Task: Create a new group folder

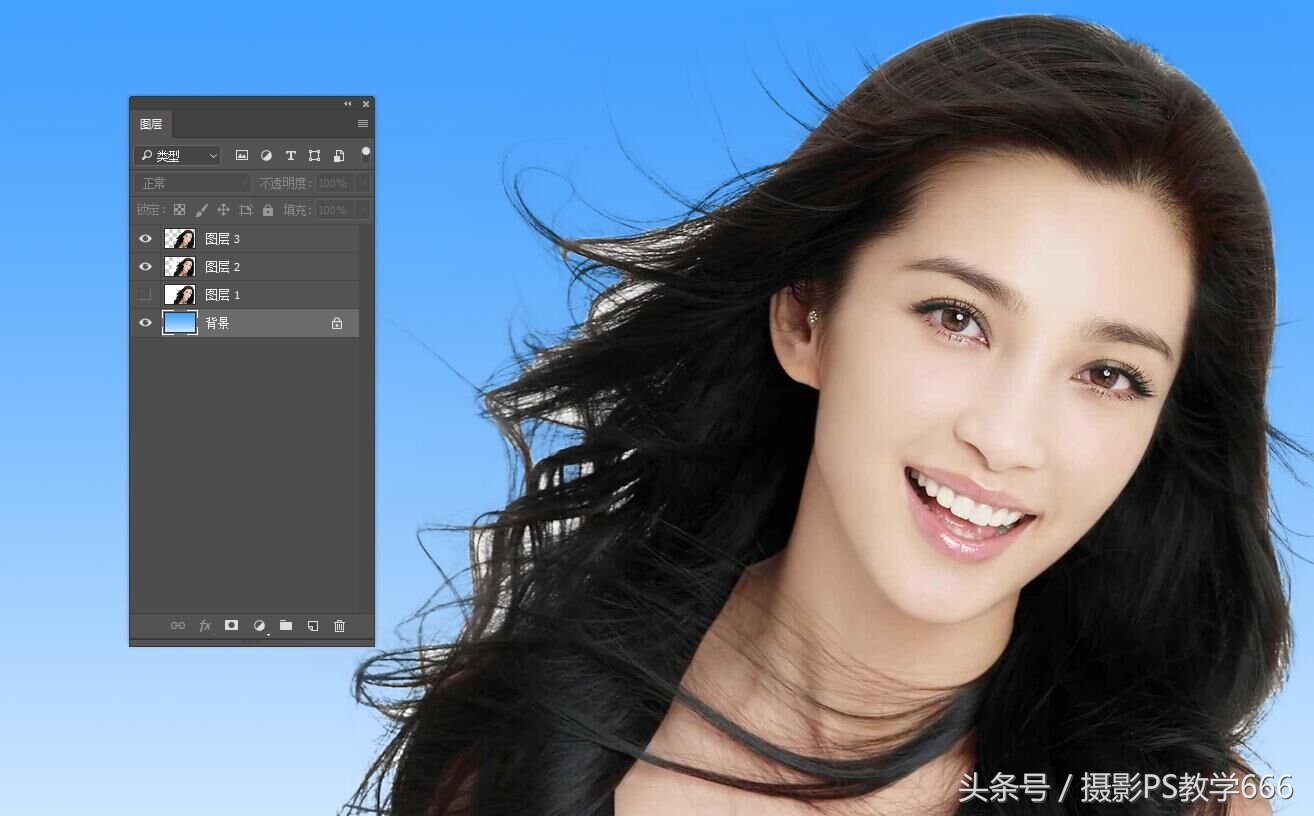Action: [x=286, y=625]
